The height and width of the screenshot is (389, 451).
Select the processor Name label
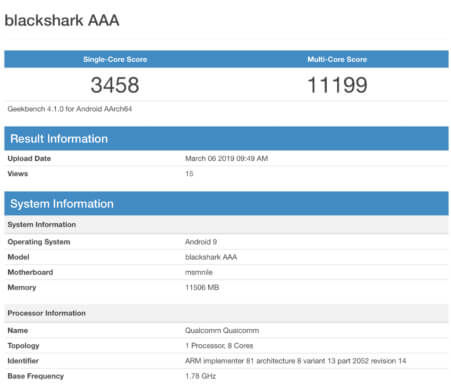[18, 330]
